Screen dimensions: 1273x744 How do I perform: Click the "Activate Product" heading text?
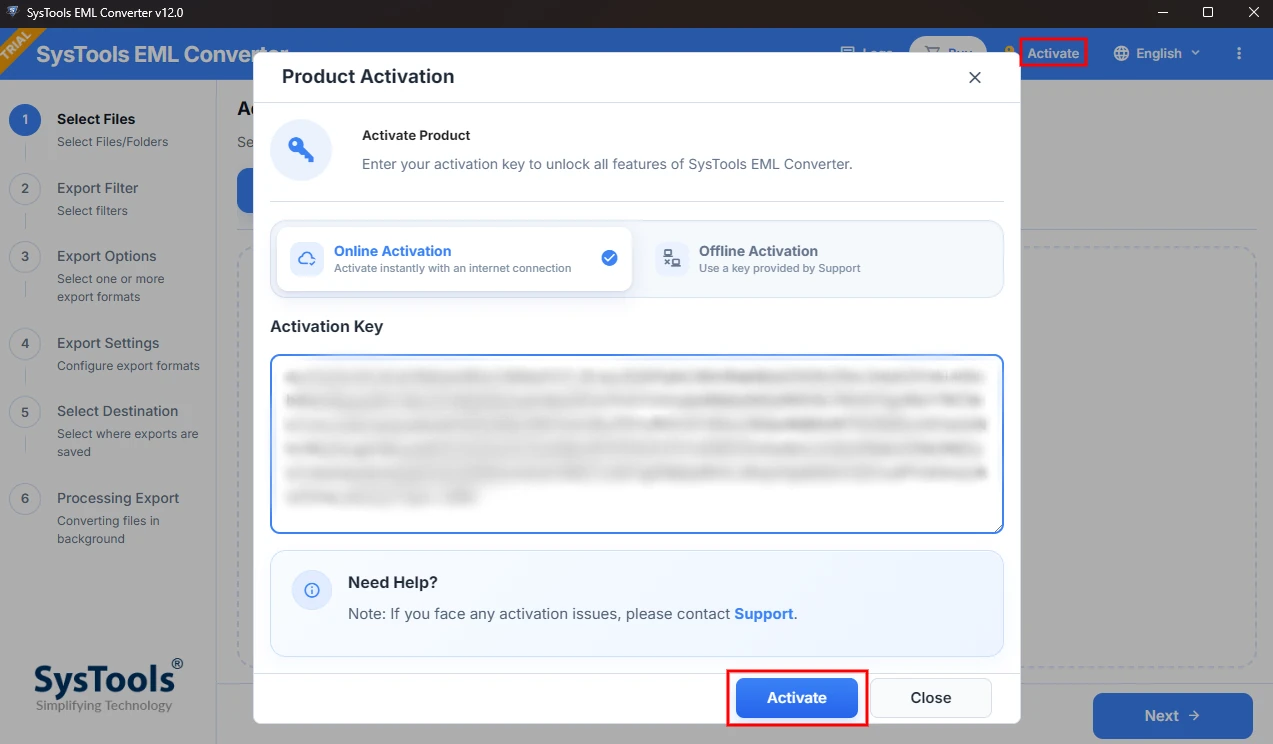click(416, 135)
